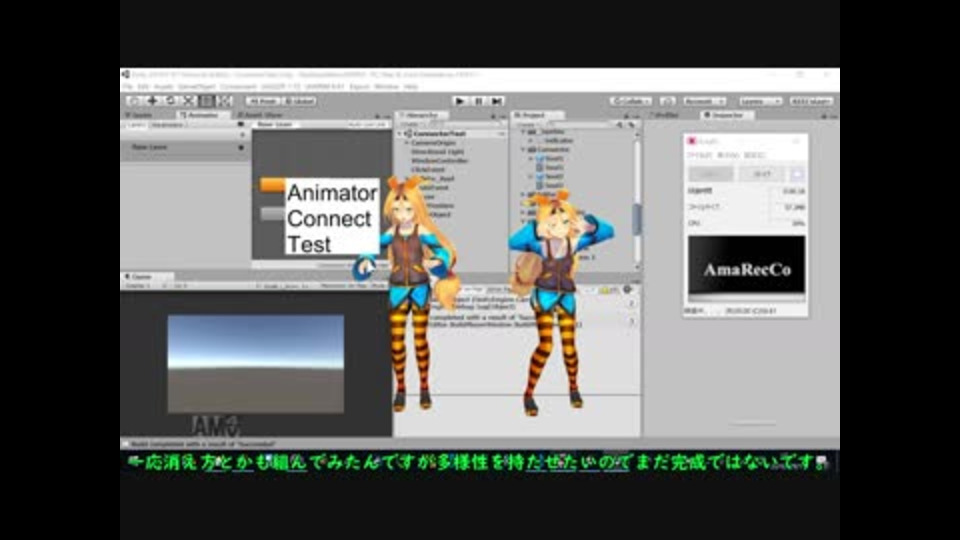Click the build completed status bar message
The height and width of the screenshot is (540, 960).
tap(203, 444)
